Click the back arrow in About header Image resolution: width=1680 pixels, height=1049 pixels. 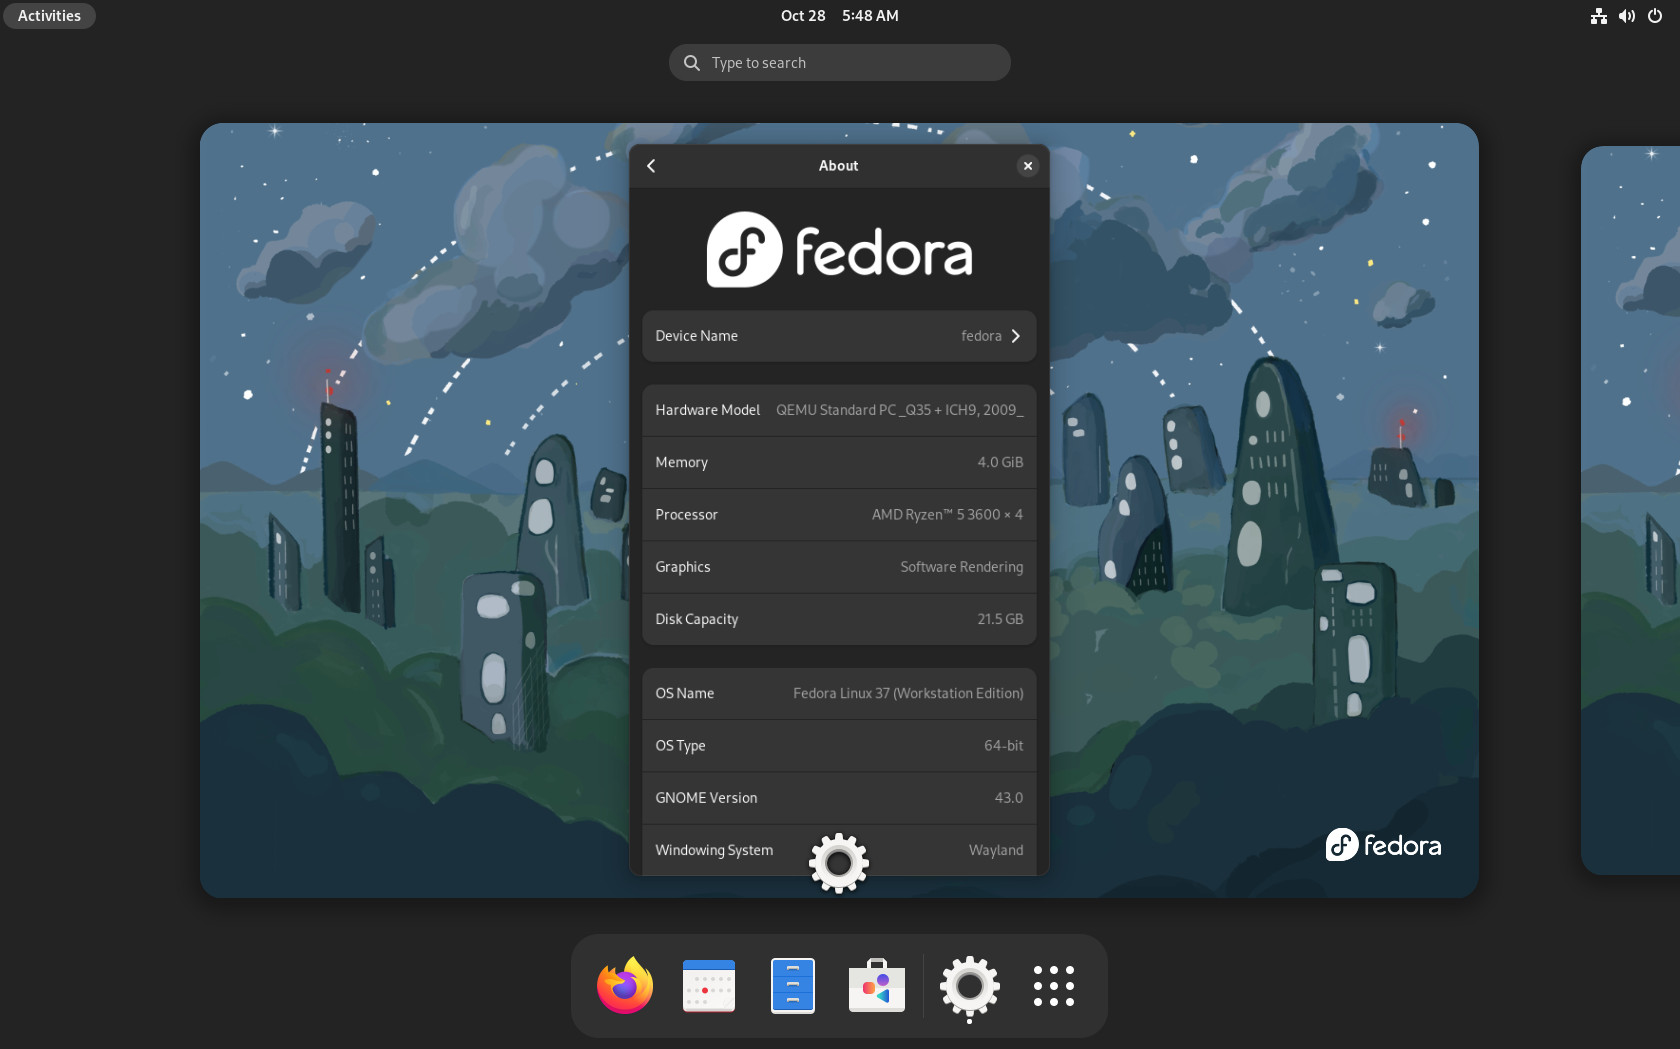point(651,166)
